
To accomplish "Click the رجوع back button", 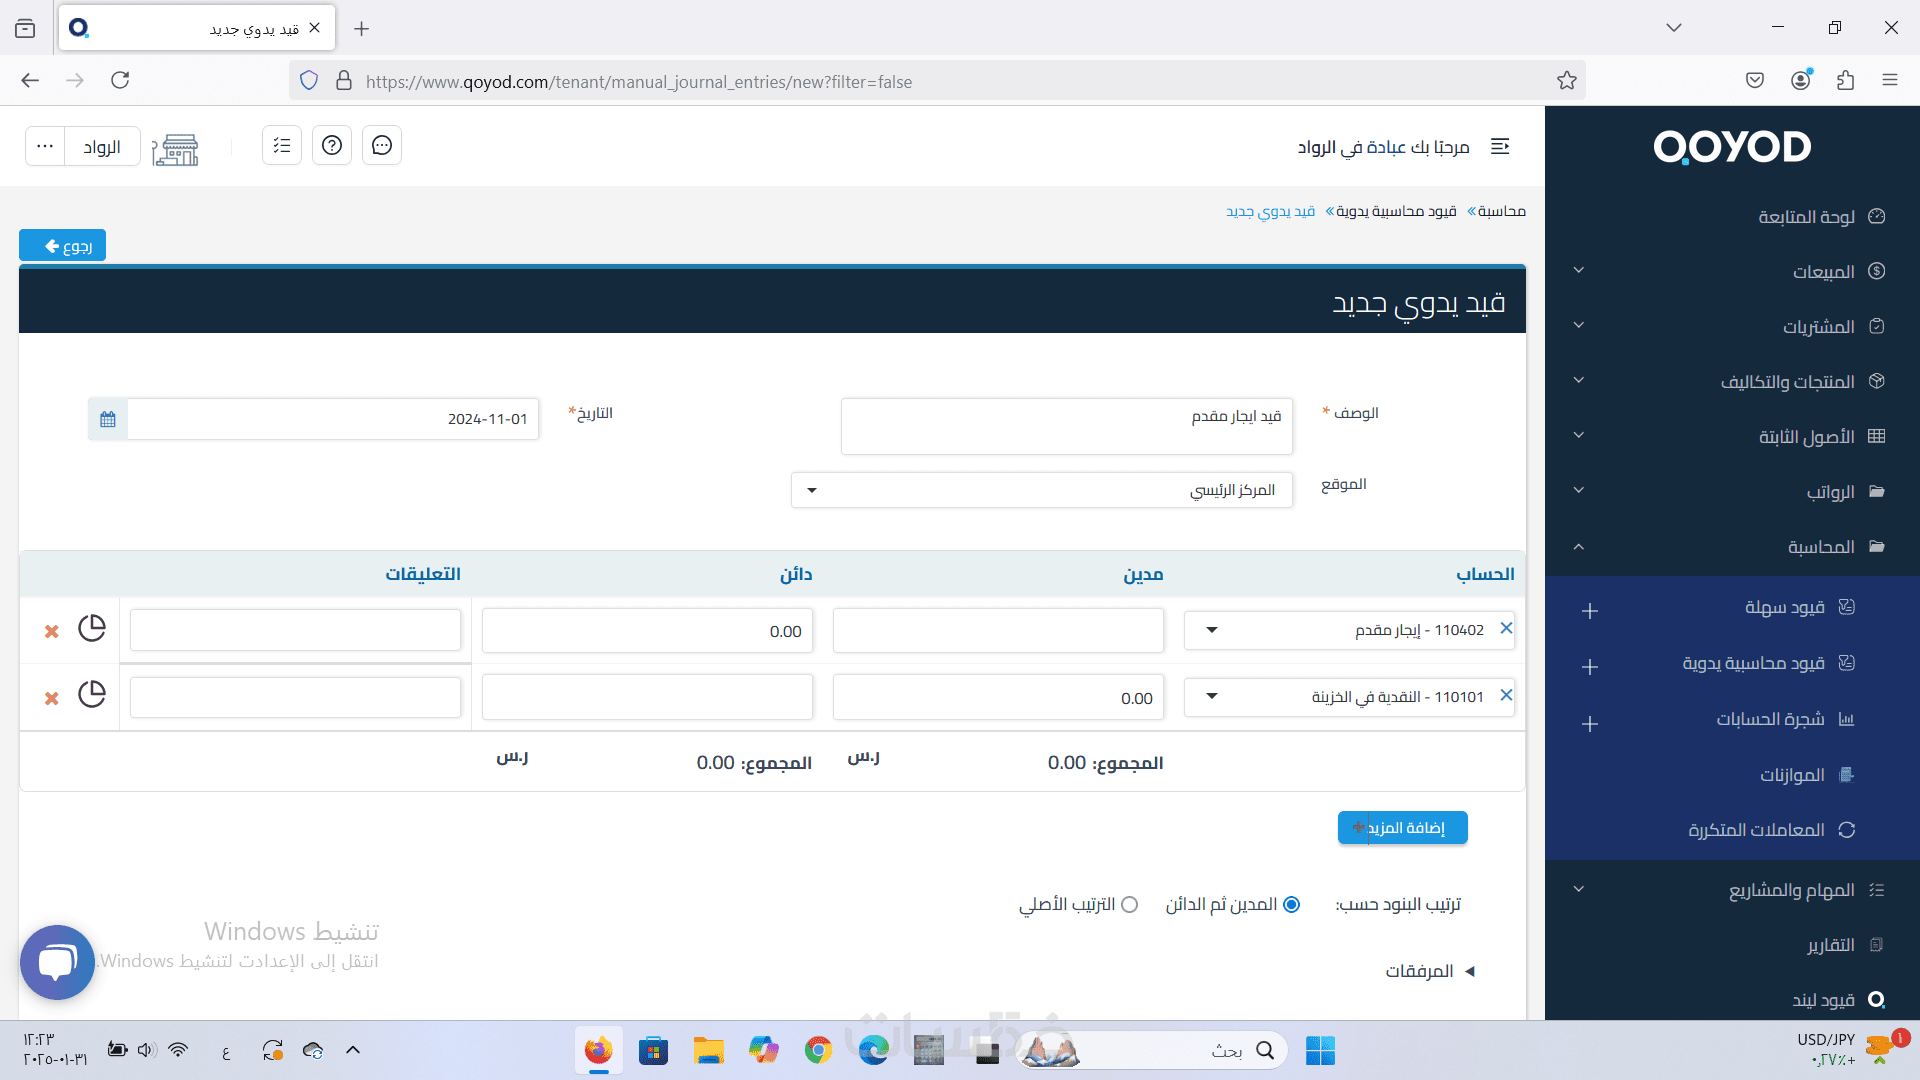I will pyautogui.click(x=63, y=246).
